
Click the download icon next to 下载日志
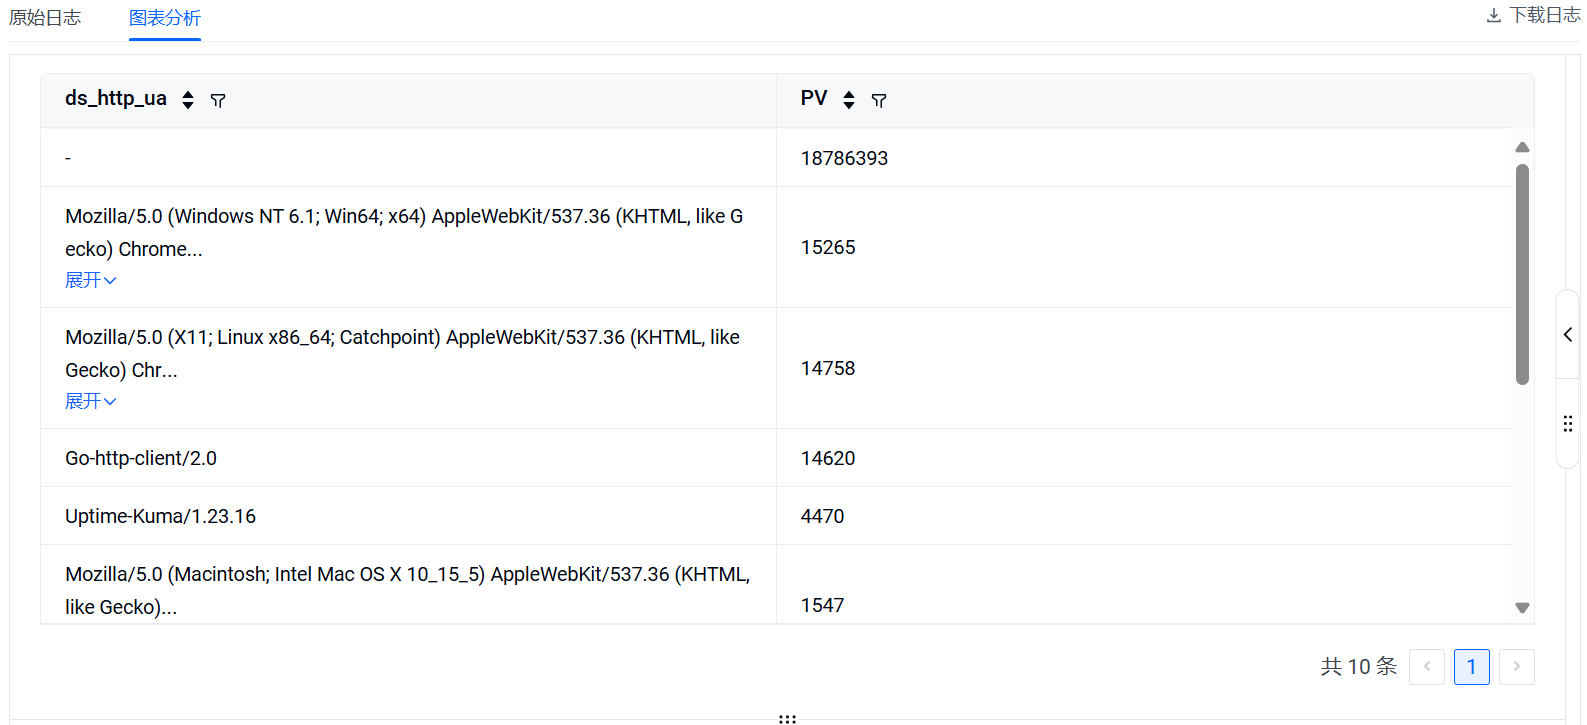pyautogui.click(x=1494, y=16)
